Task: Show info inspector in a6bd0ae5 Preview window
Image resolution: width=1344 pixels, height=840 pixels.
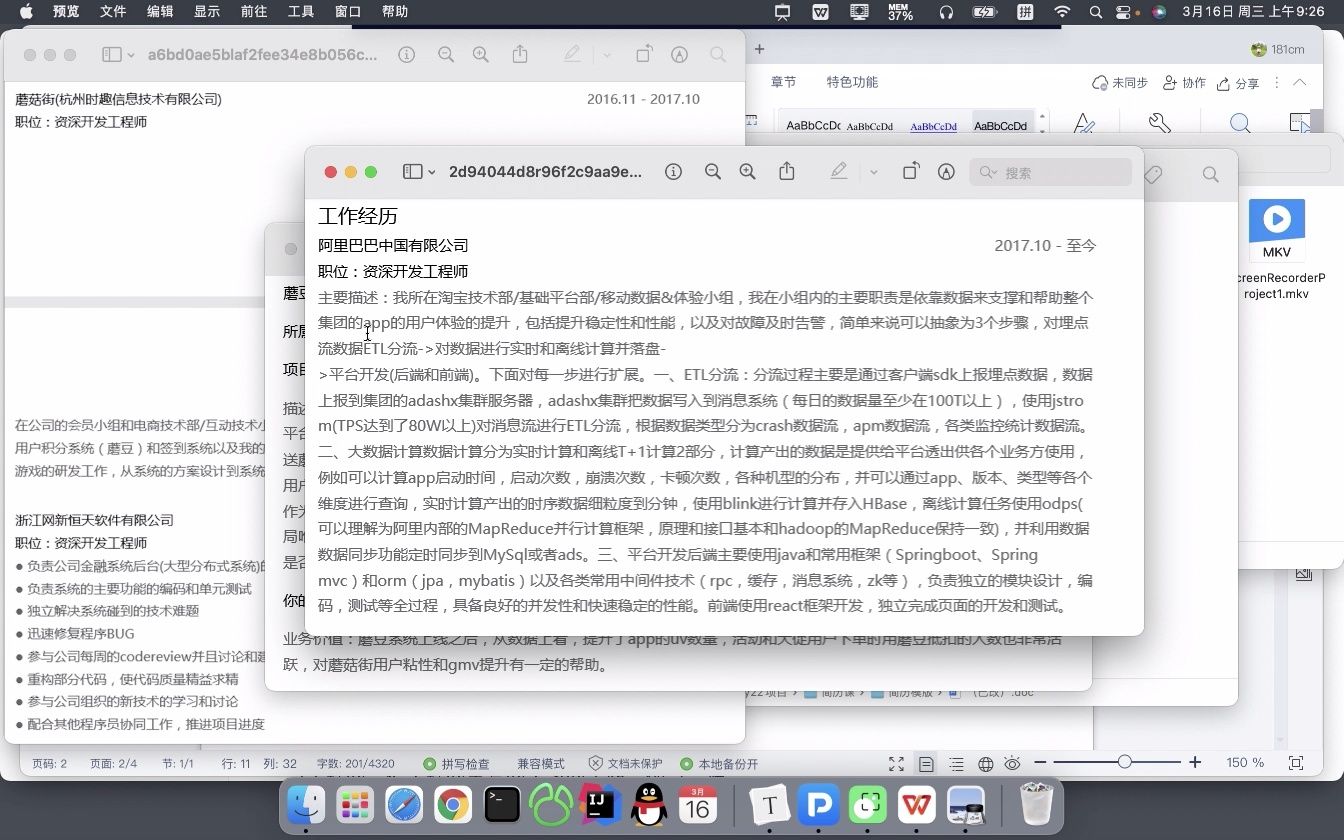Action: click(x=406, y=55)
